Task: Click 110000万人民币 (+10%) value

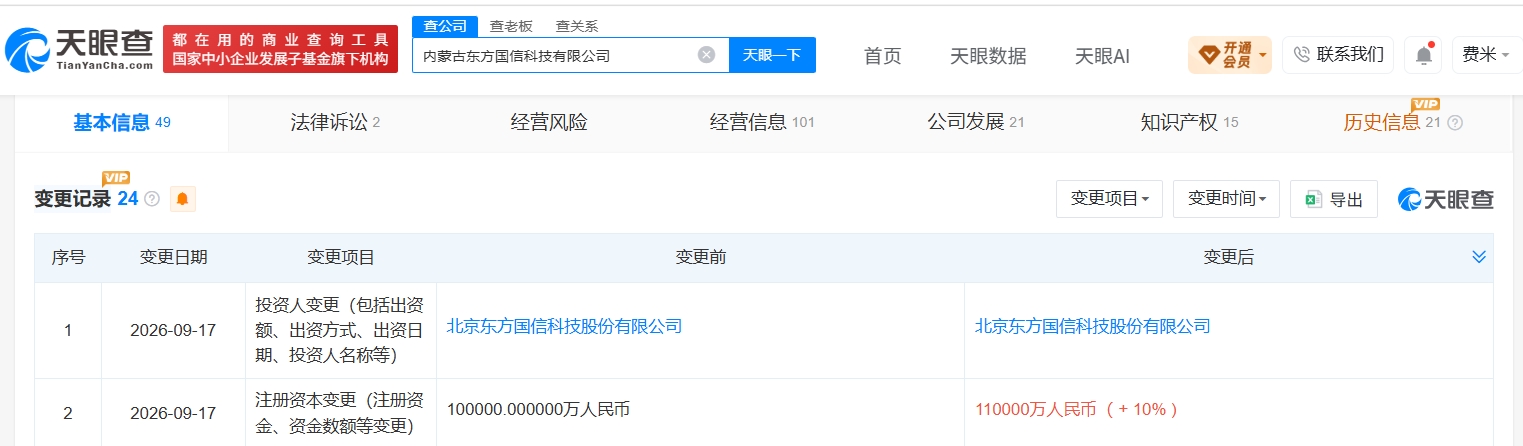Action: click(1076, 409)
